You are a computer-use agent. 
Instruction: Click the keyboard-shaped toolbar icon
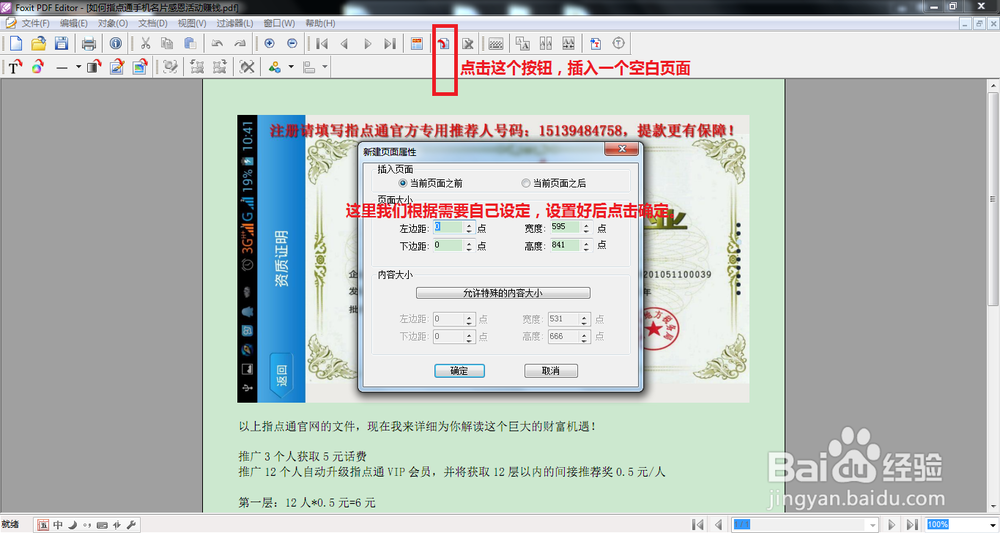pos(496,43)
